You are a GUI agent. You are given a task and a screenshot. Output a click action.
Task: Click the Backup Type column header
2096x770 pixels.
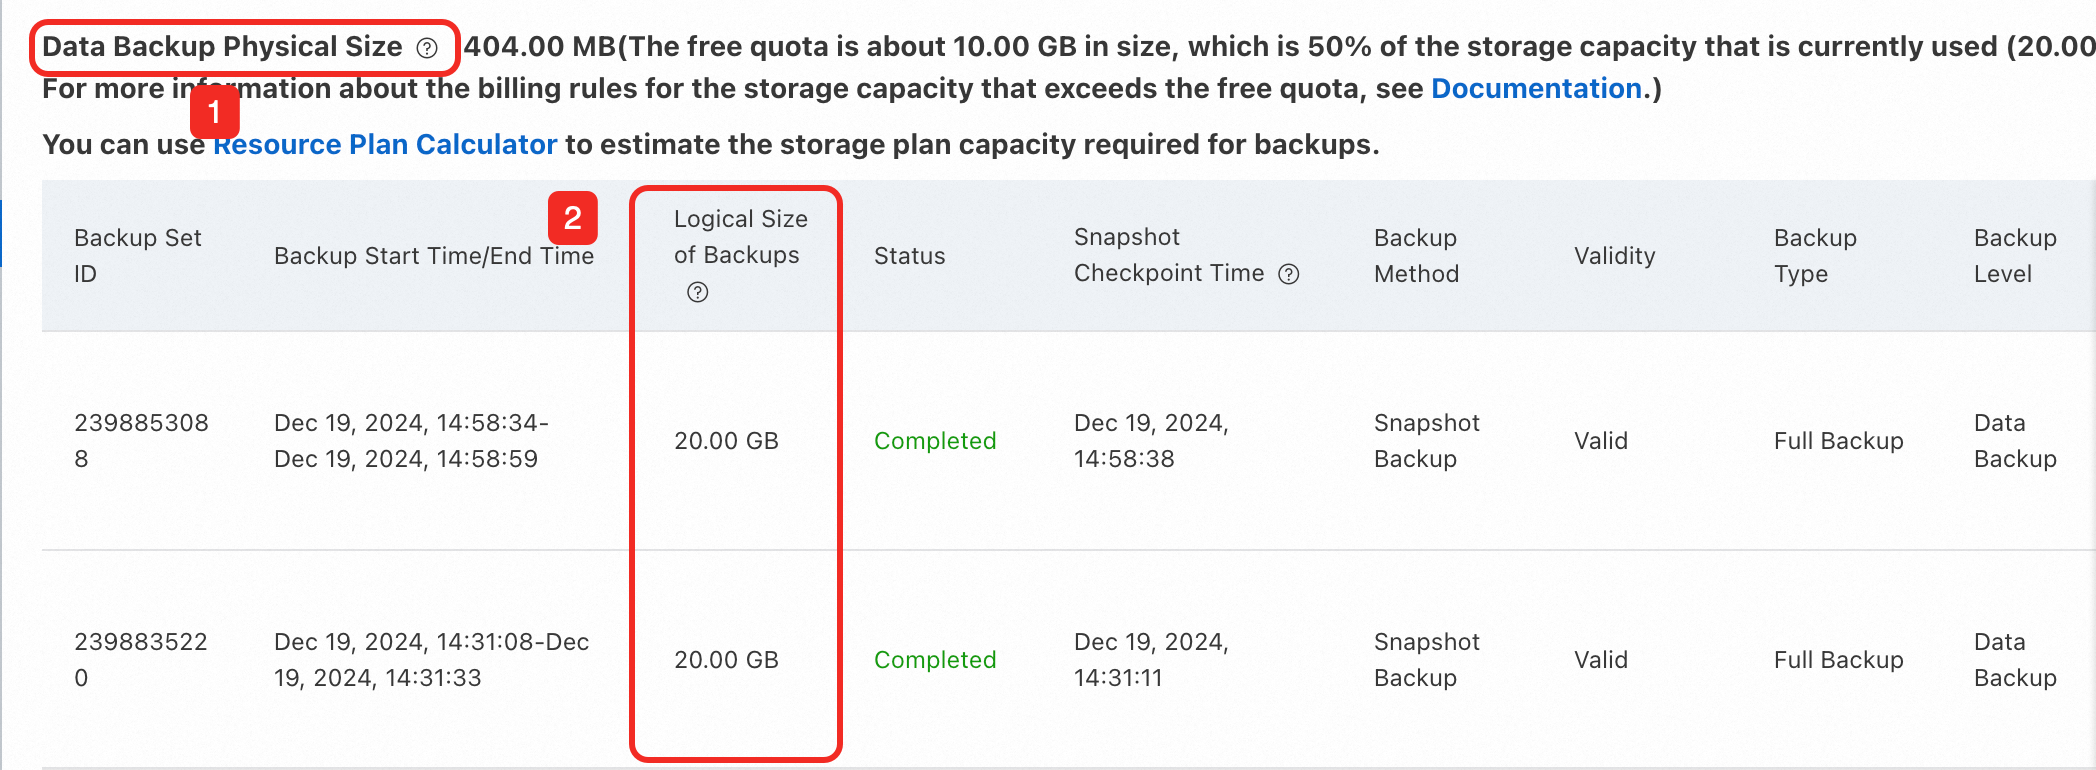point(1815,256)
